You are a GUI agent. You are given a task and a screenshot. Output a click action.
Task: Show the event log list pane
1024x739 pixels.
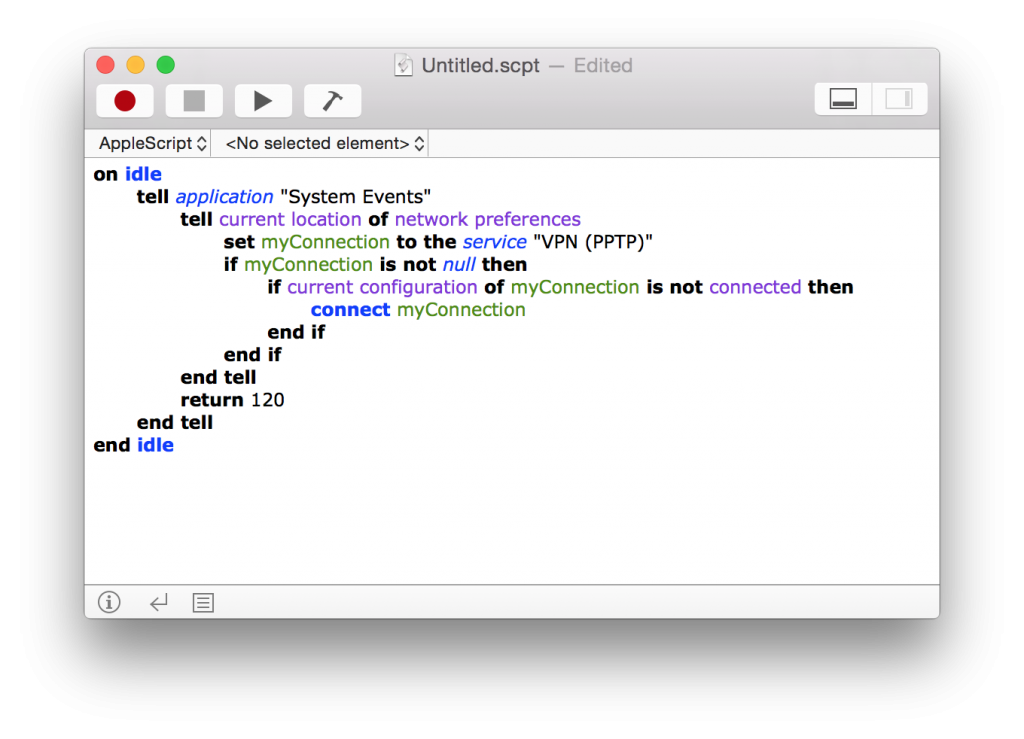[203, 603]
